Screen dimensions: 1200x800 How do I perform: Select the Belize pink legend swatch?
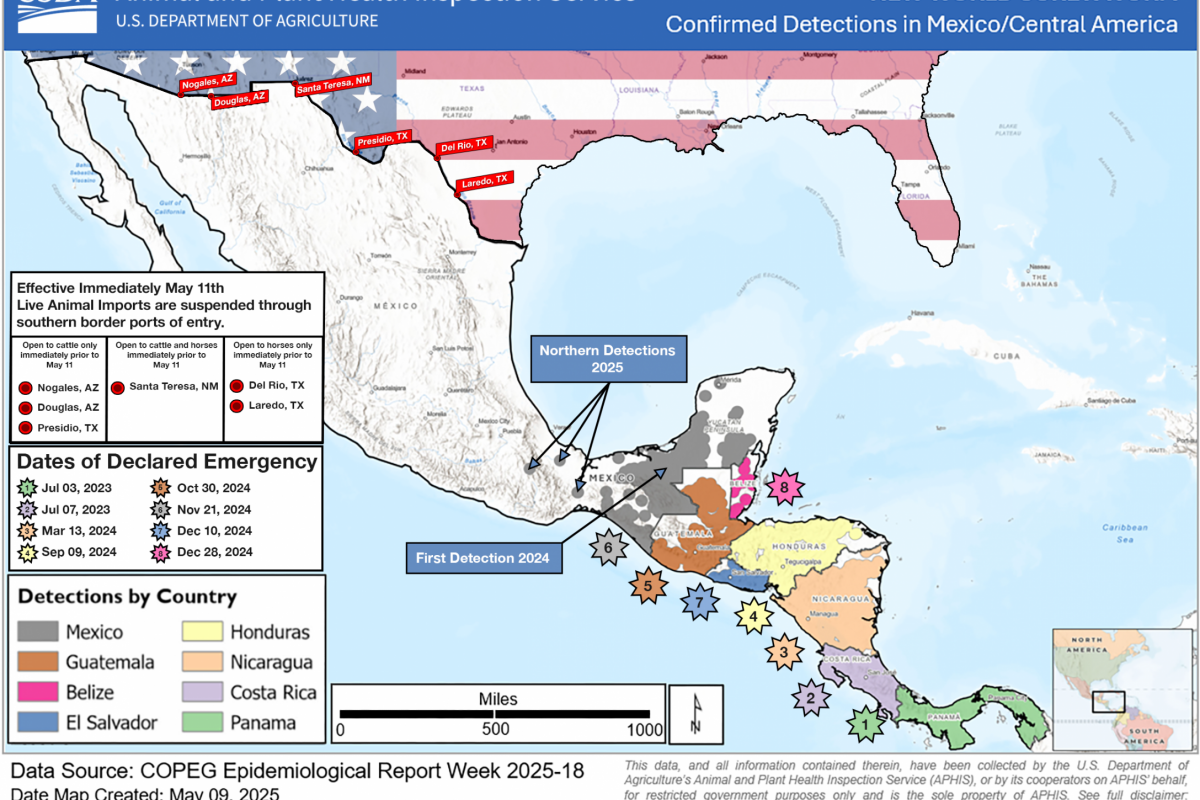[38, 692]
